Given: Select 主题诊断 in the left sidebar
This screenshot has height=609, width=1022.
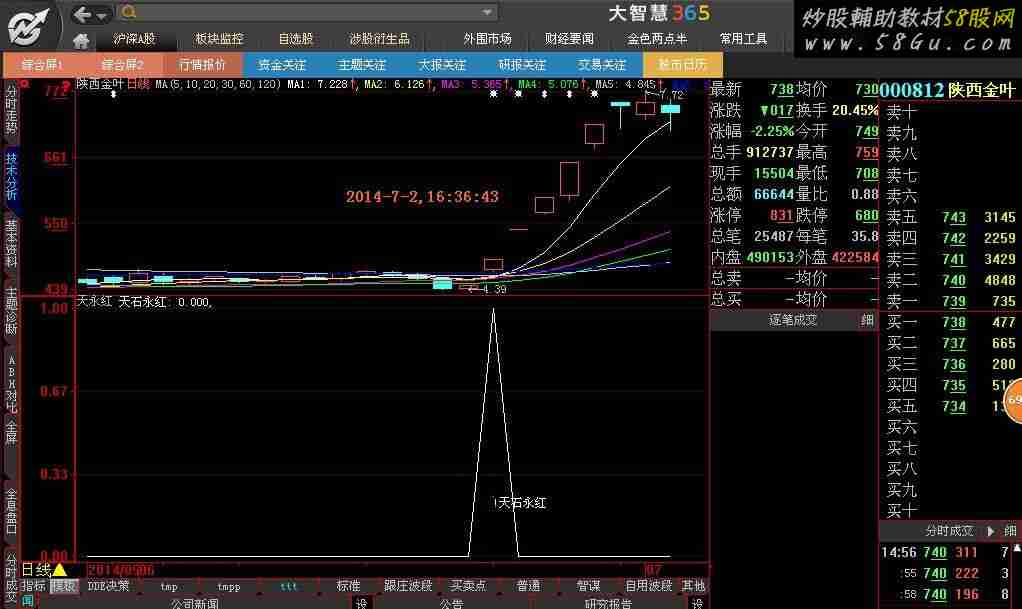Looking at the screenshot, I should (x=11, y=310).
